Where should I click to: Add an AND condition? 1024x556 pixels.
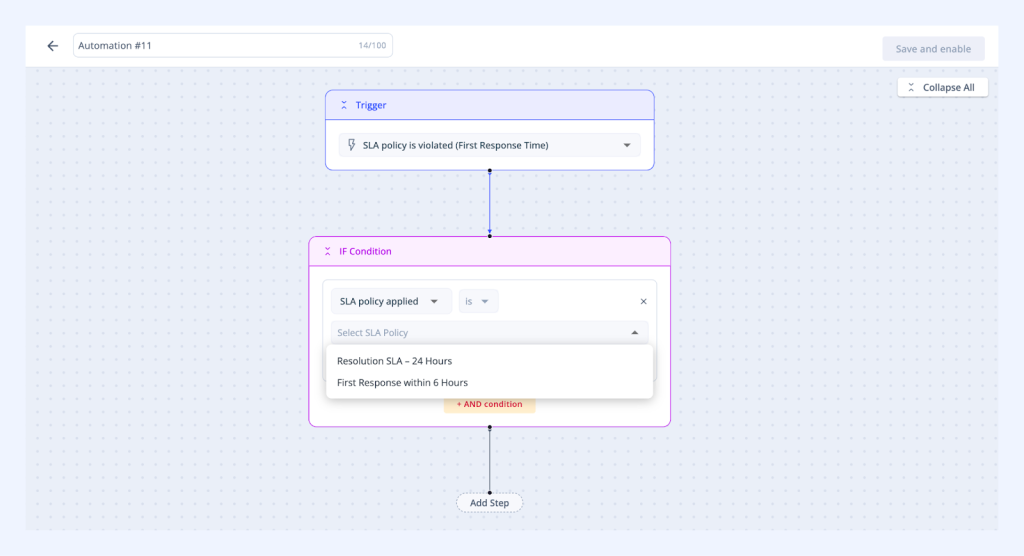(489, 404)
